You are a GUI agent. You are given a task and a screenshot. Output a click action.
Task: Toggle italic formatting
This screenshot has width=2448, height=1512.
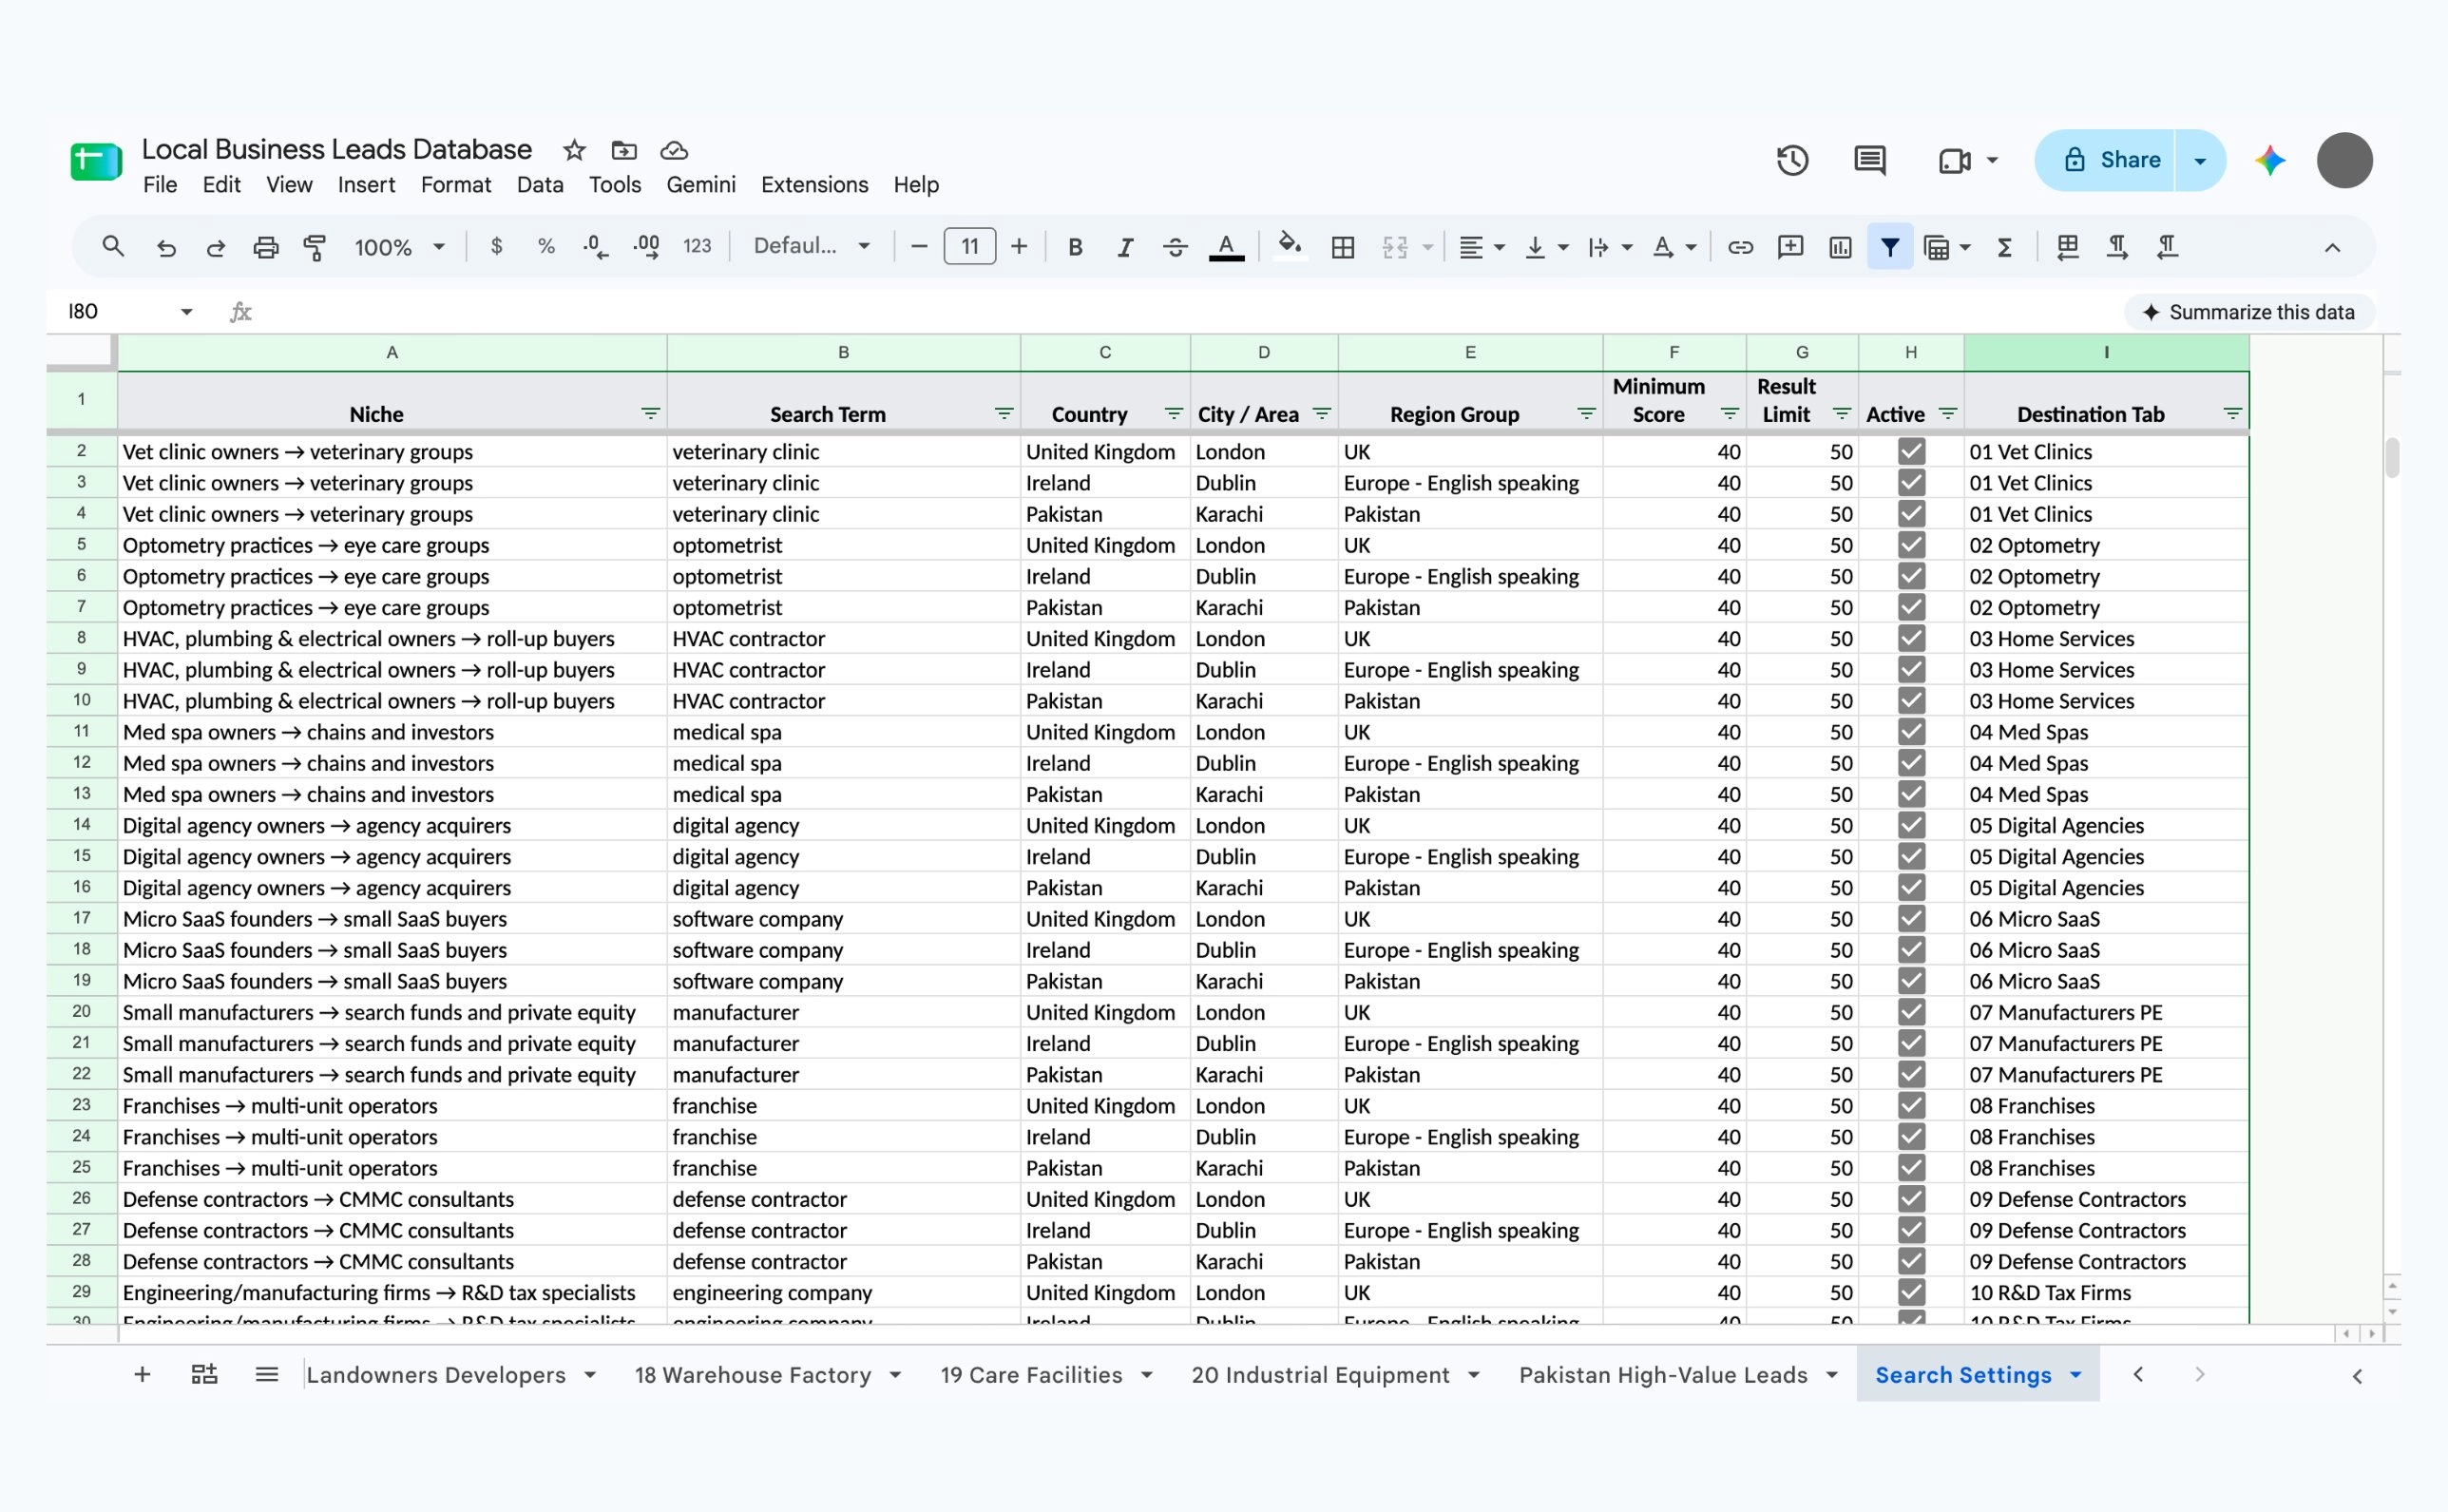coord(1125,247)
